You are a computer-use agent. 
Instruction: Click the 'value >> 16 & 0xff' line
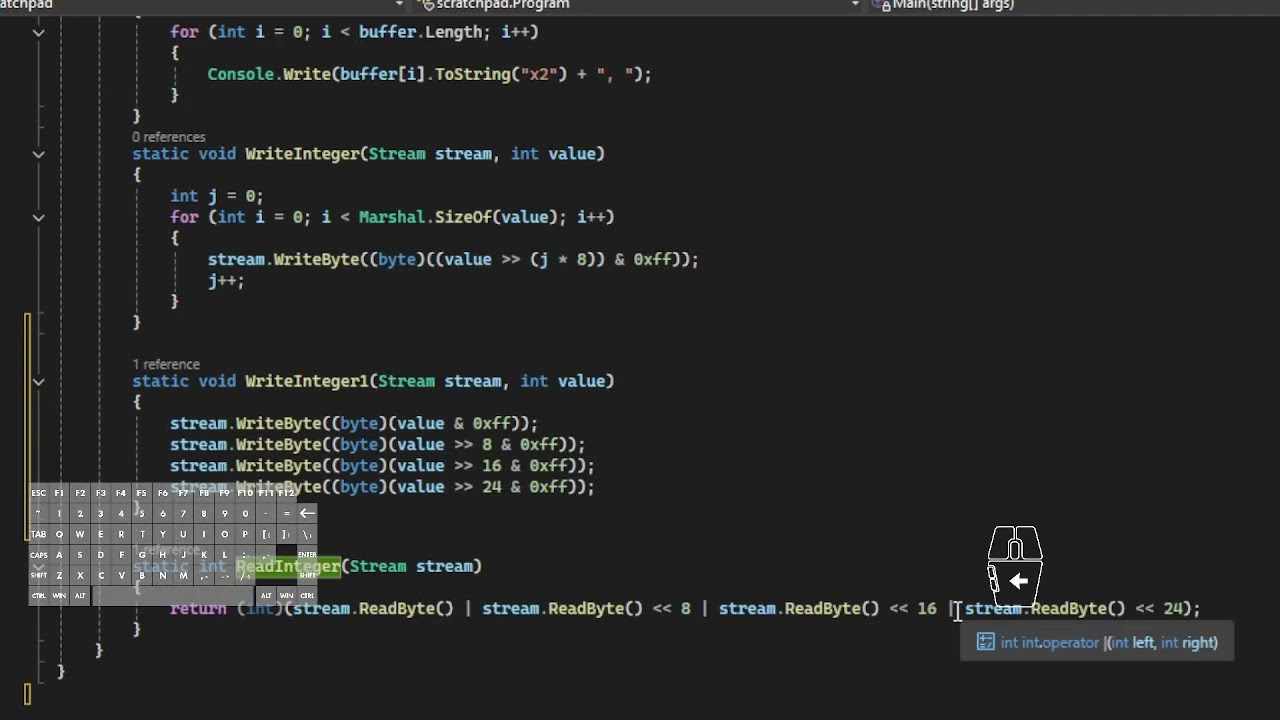382,466
